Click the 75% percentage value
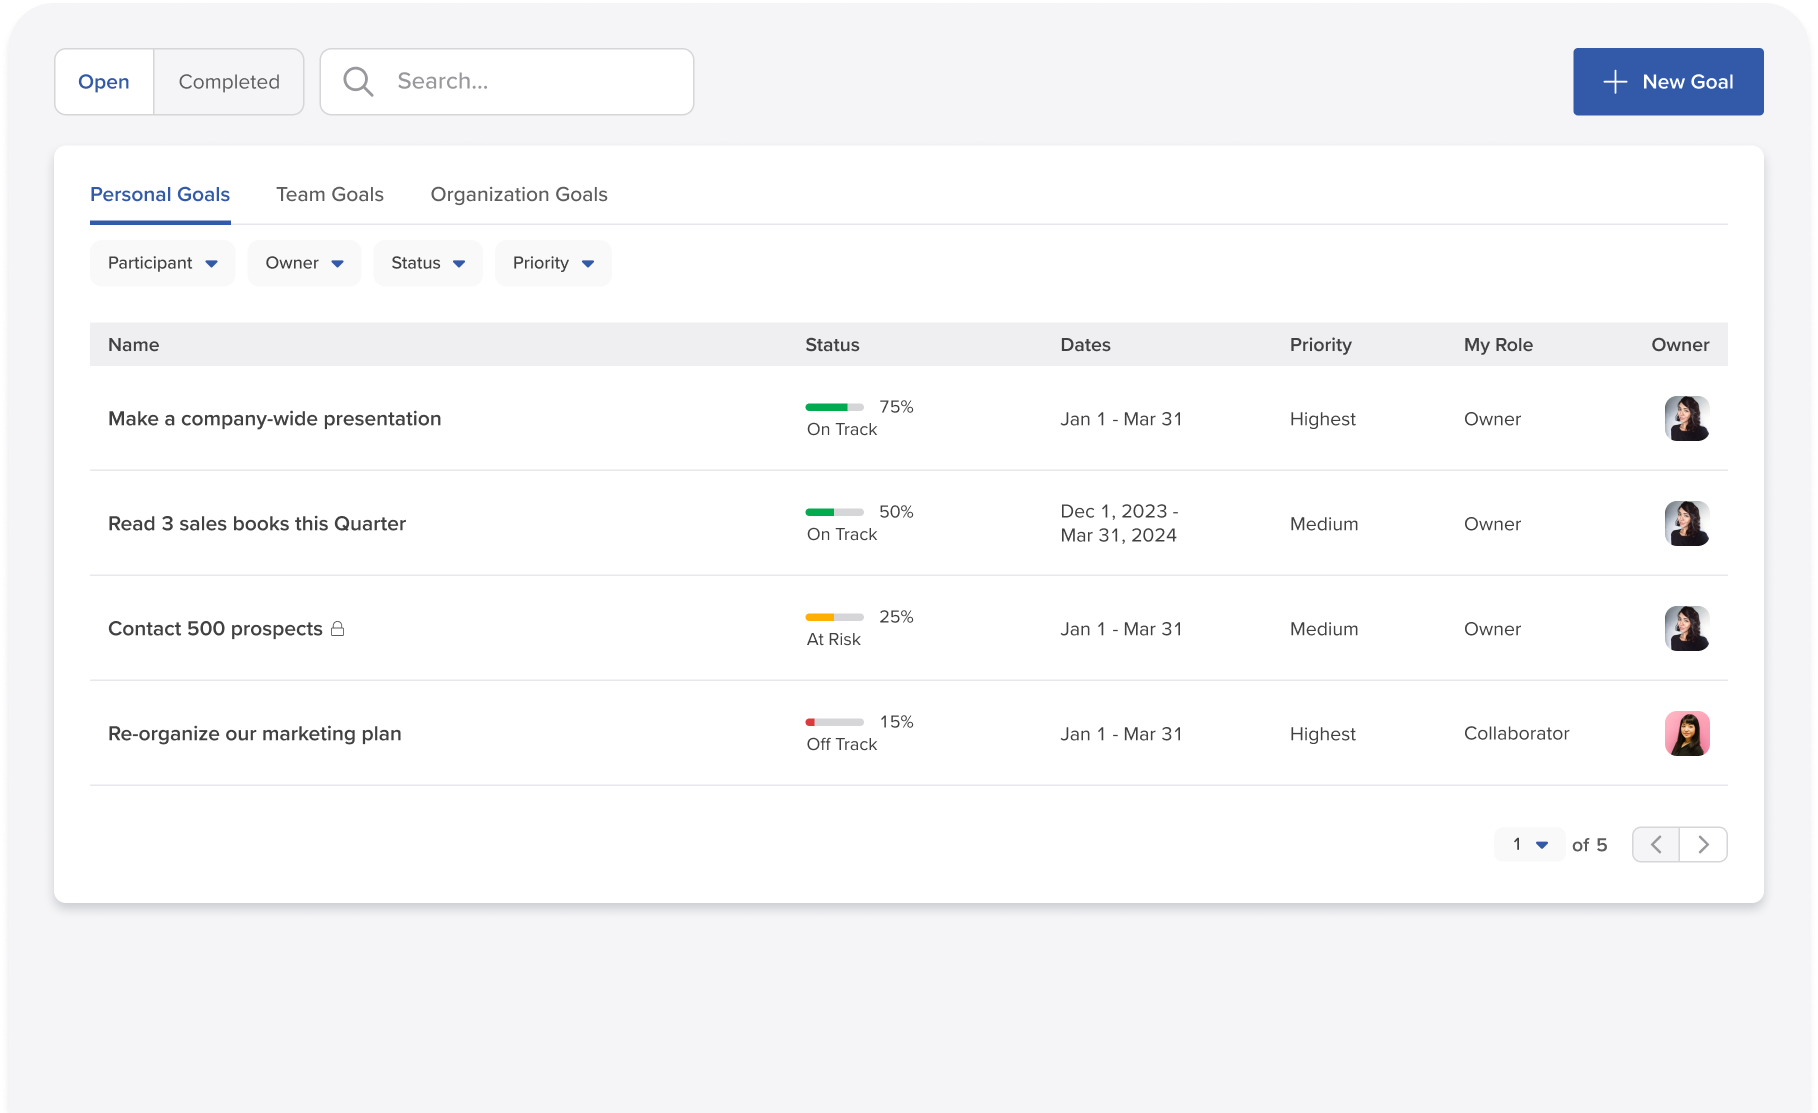1818x1113 pixels. pyautogui.click(x=896, y=407)
